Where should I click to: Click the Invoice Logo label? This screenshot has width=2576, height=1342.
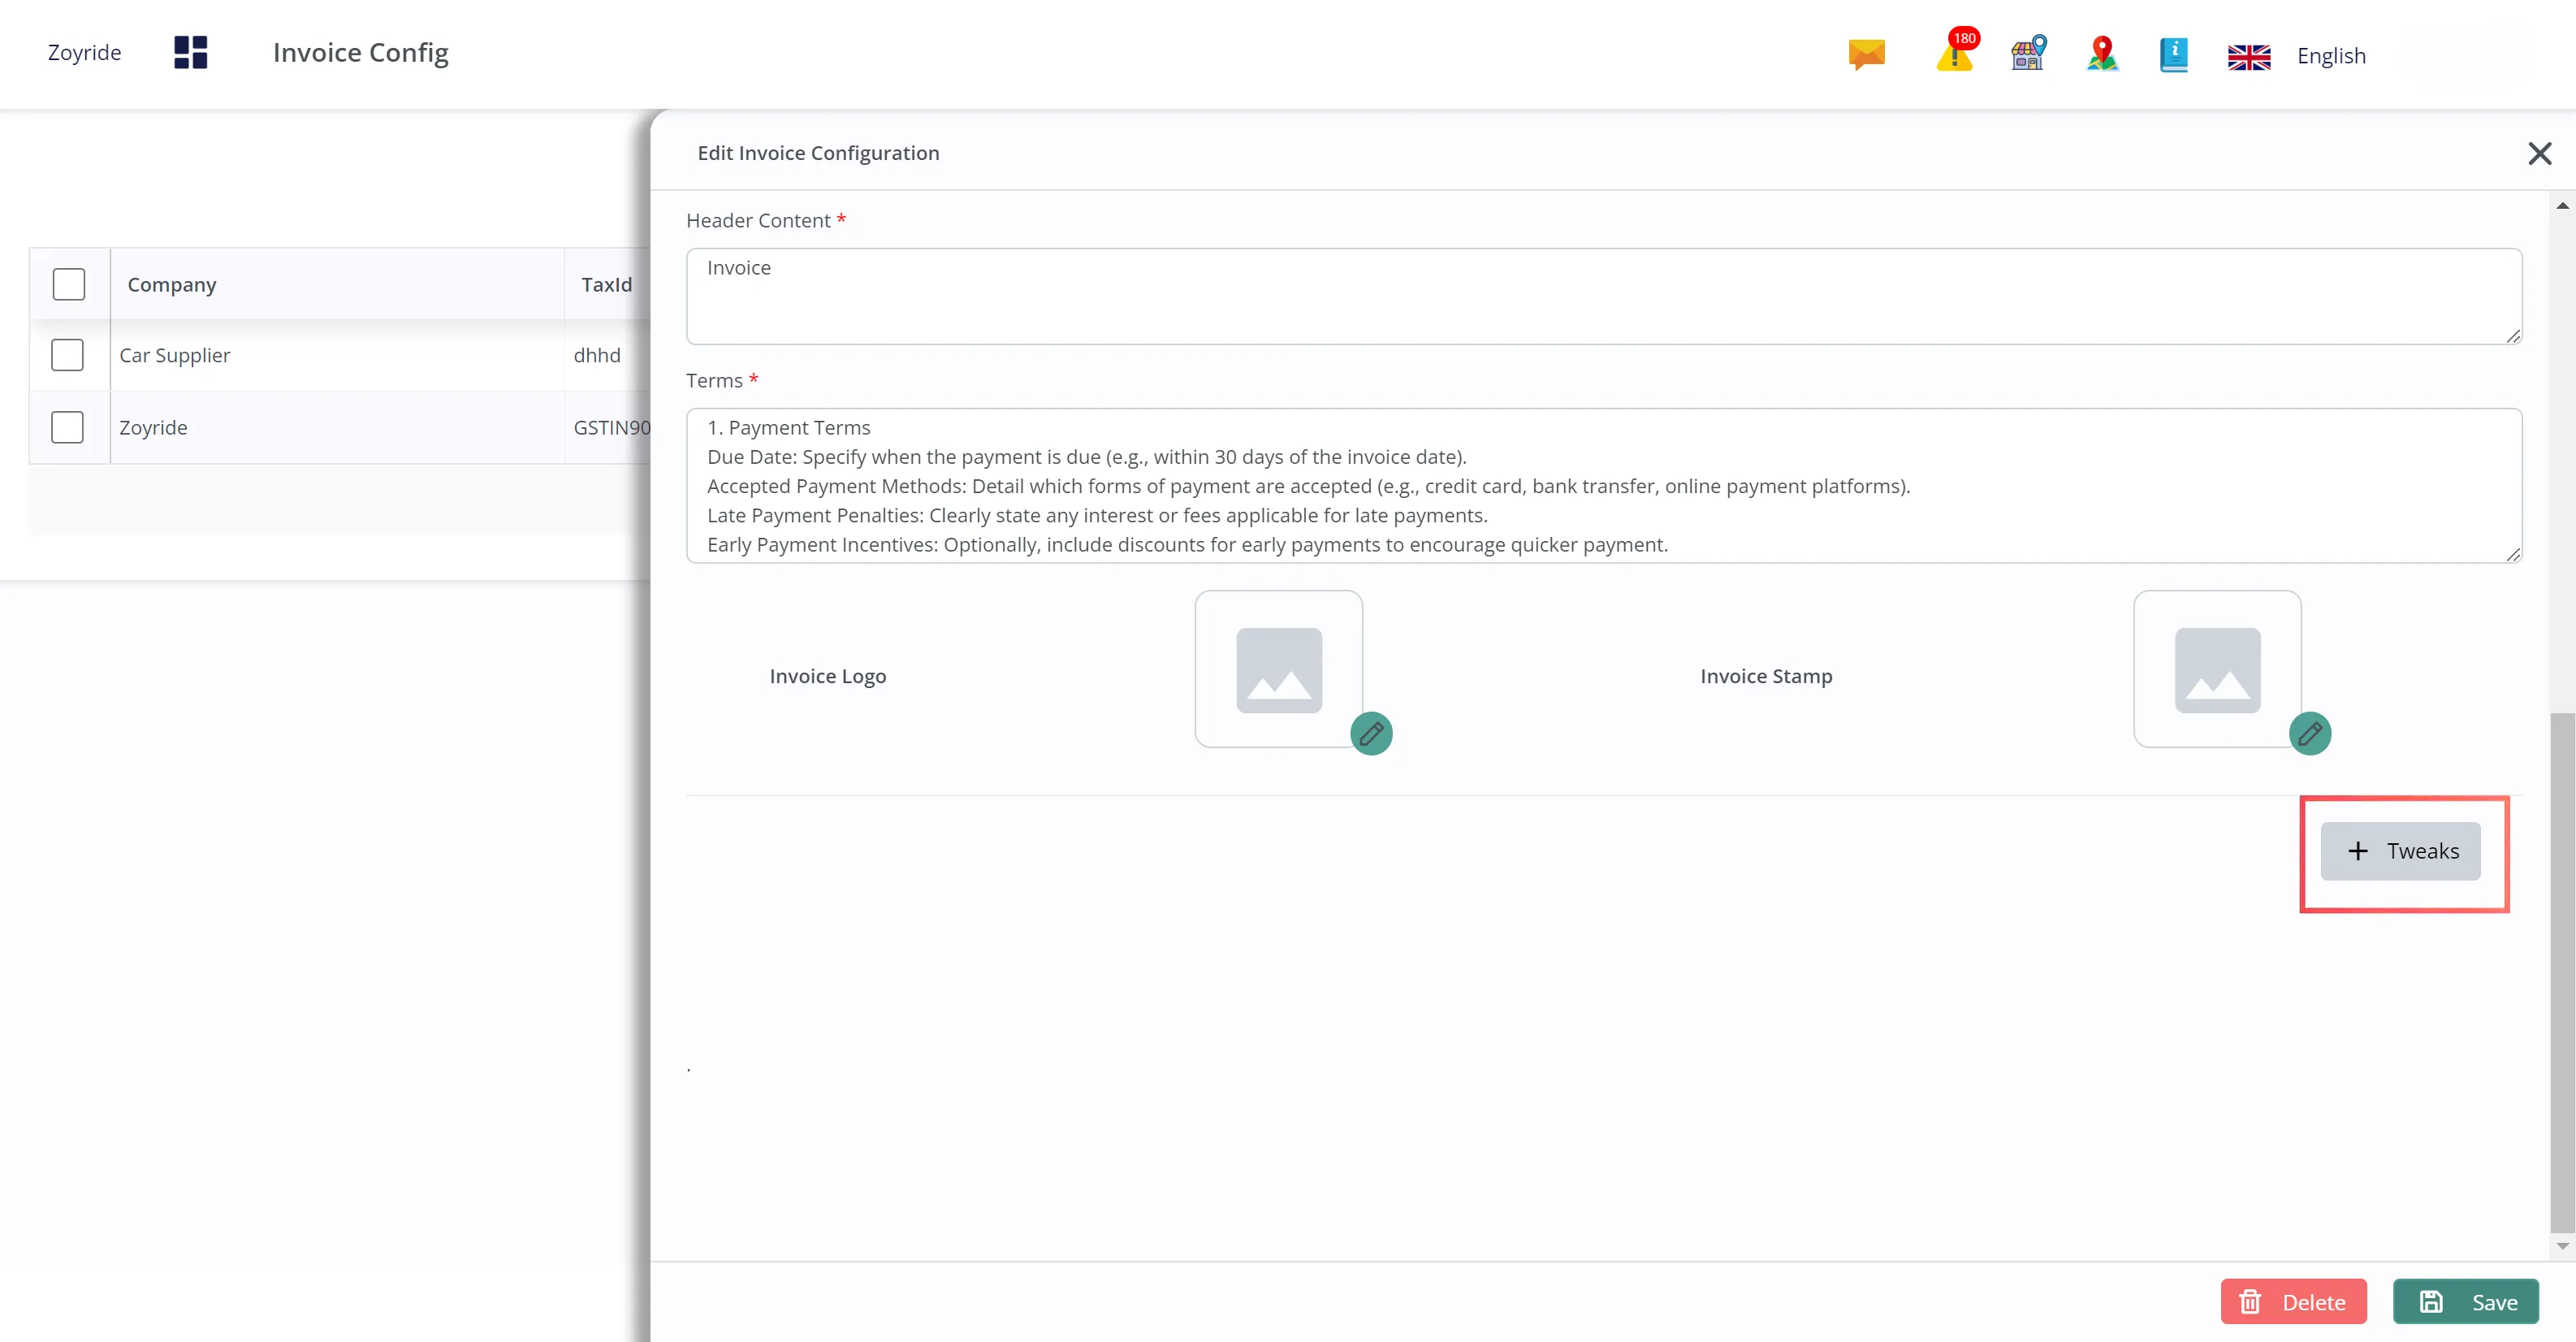tap(827, 676)
